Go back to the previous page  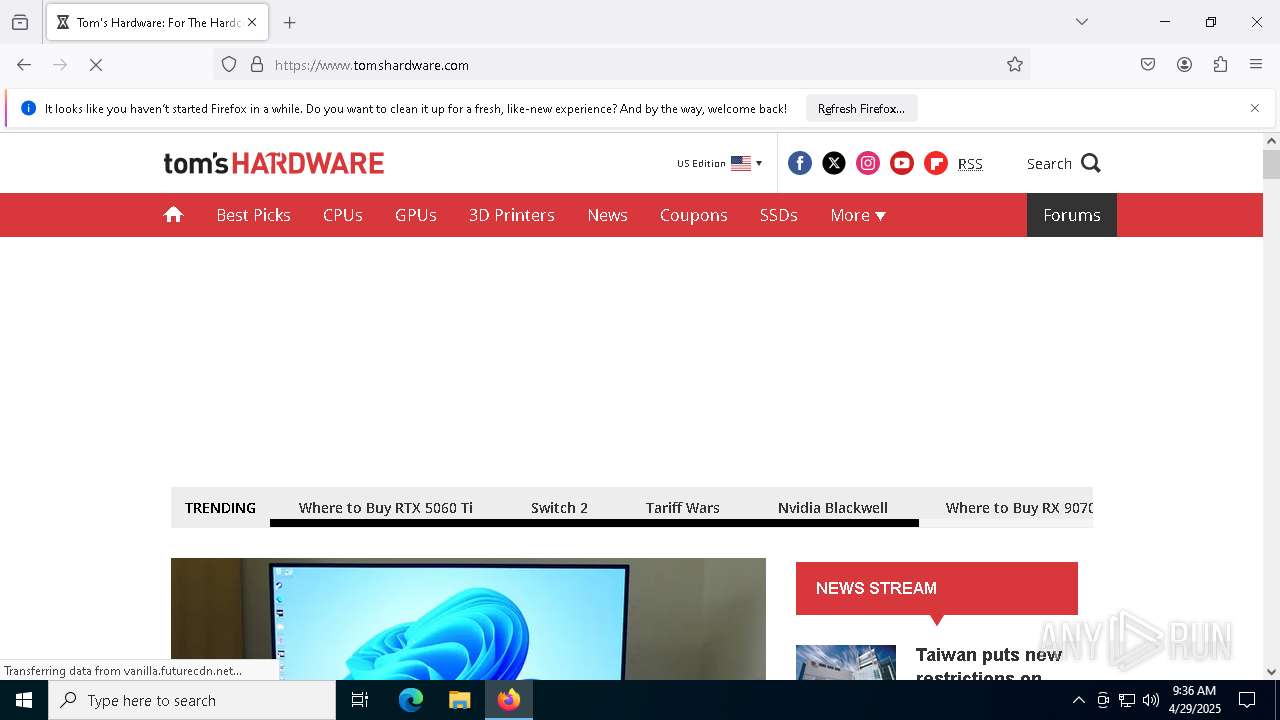point(24,65)
